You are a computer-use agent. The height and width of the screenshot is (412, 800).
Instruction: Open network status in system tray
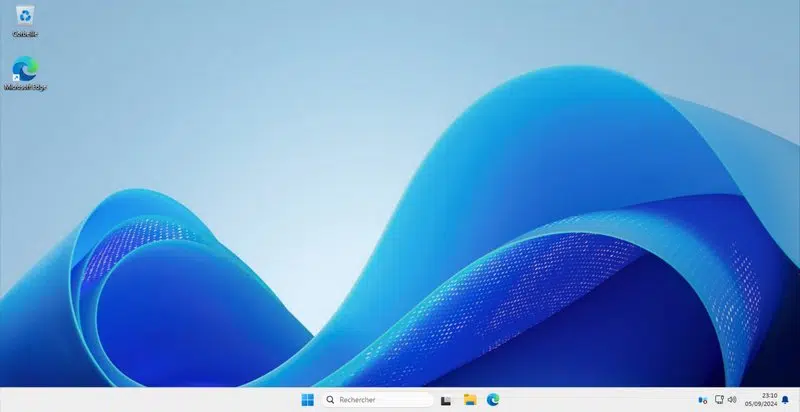719,400
